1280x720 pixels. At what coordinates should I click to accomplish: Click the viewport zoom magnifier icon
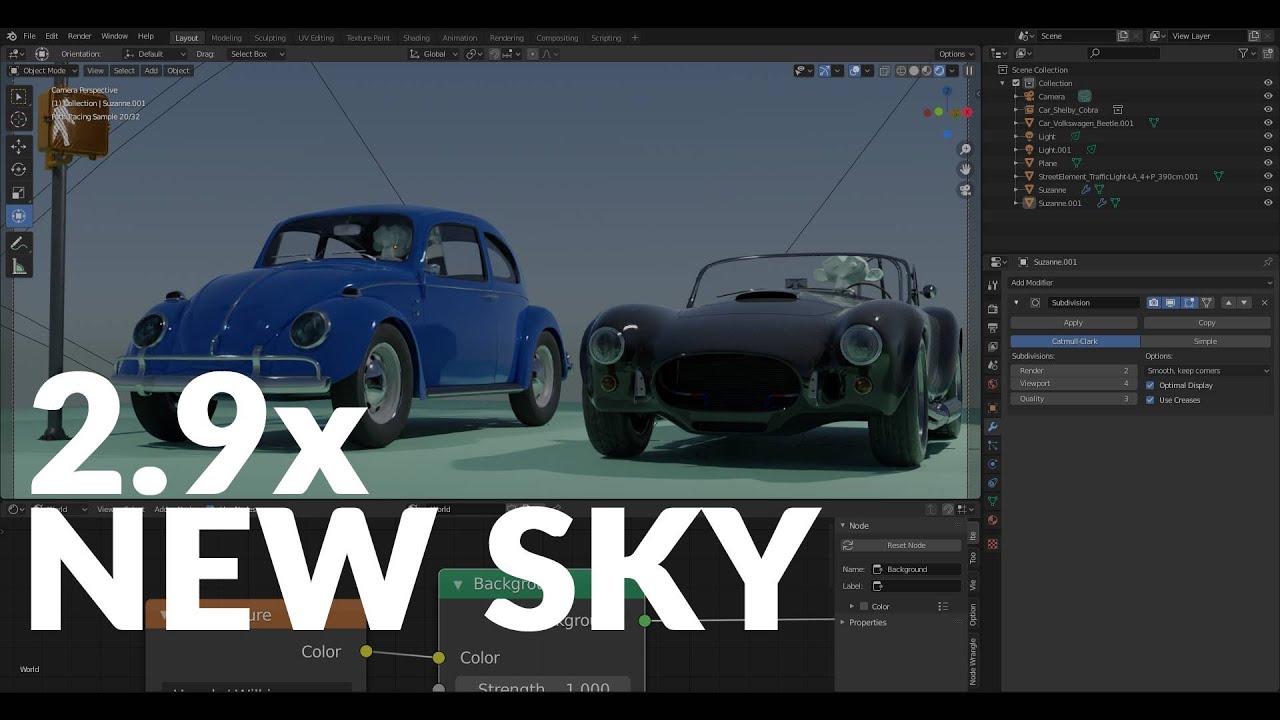[965, 149]
